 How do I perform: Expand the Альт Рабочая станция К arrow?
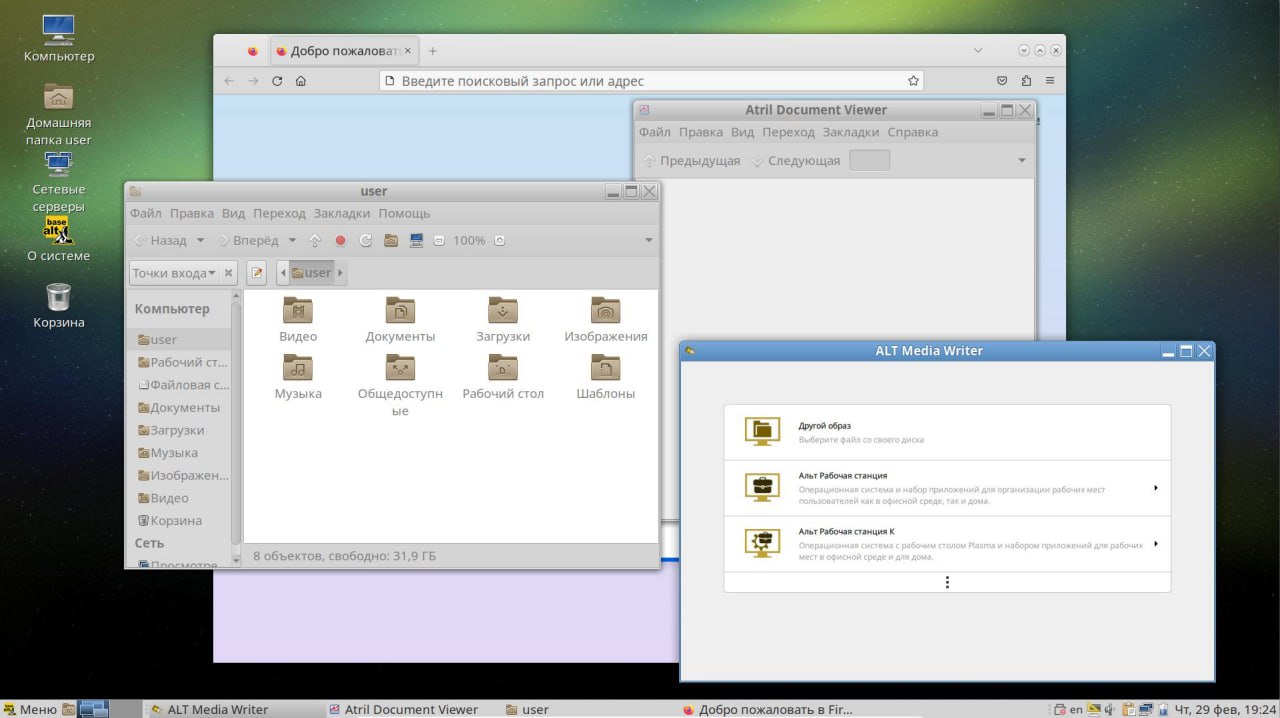pyautogui.click(x=1156, y=544)
